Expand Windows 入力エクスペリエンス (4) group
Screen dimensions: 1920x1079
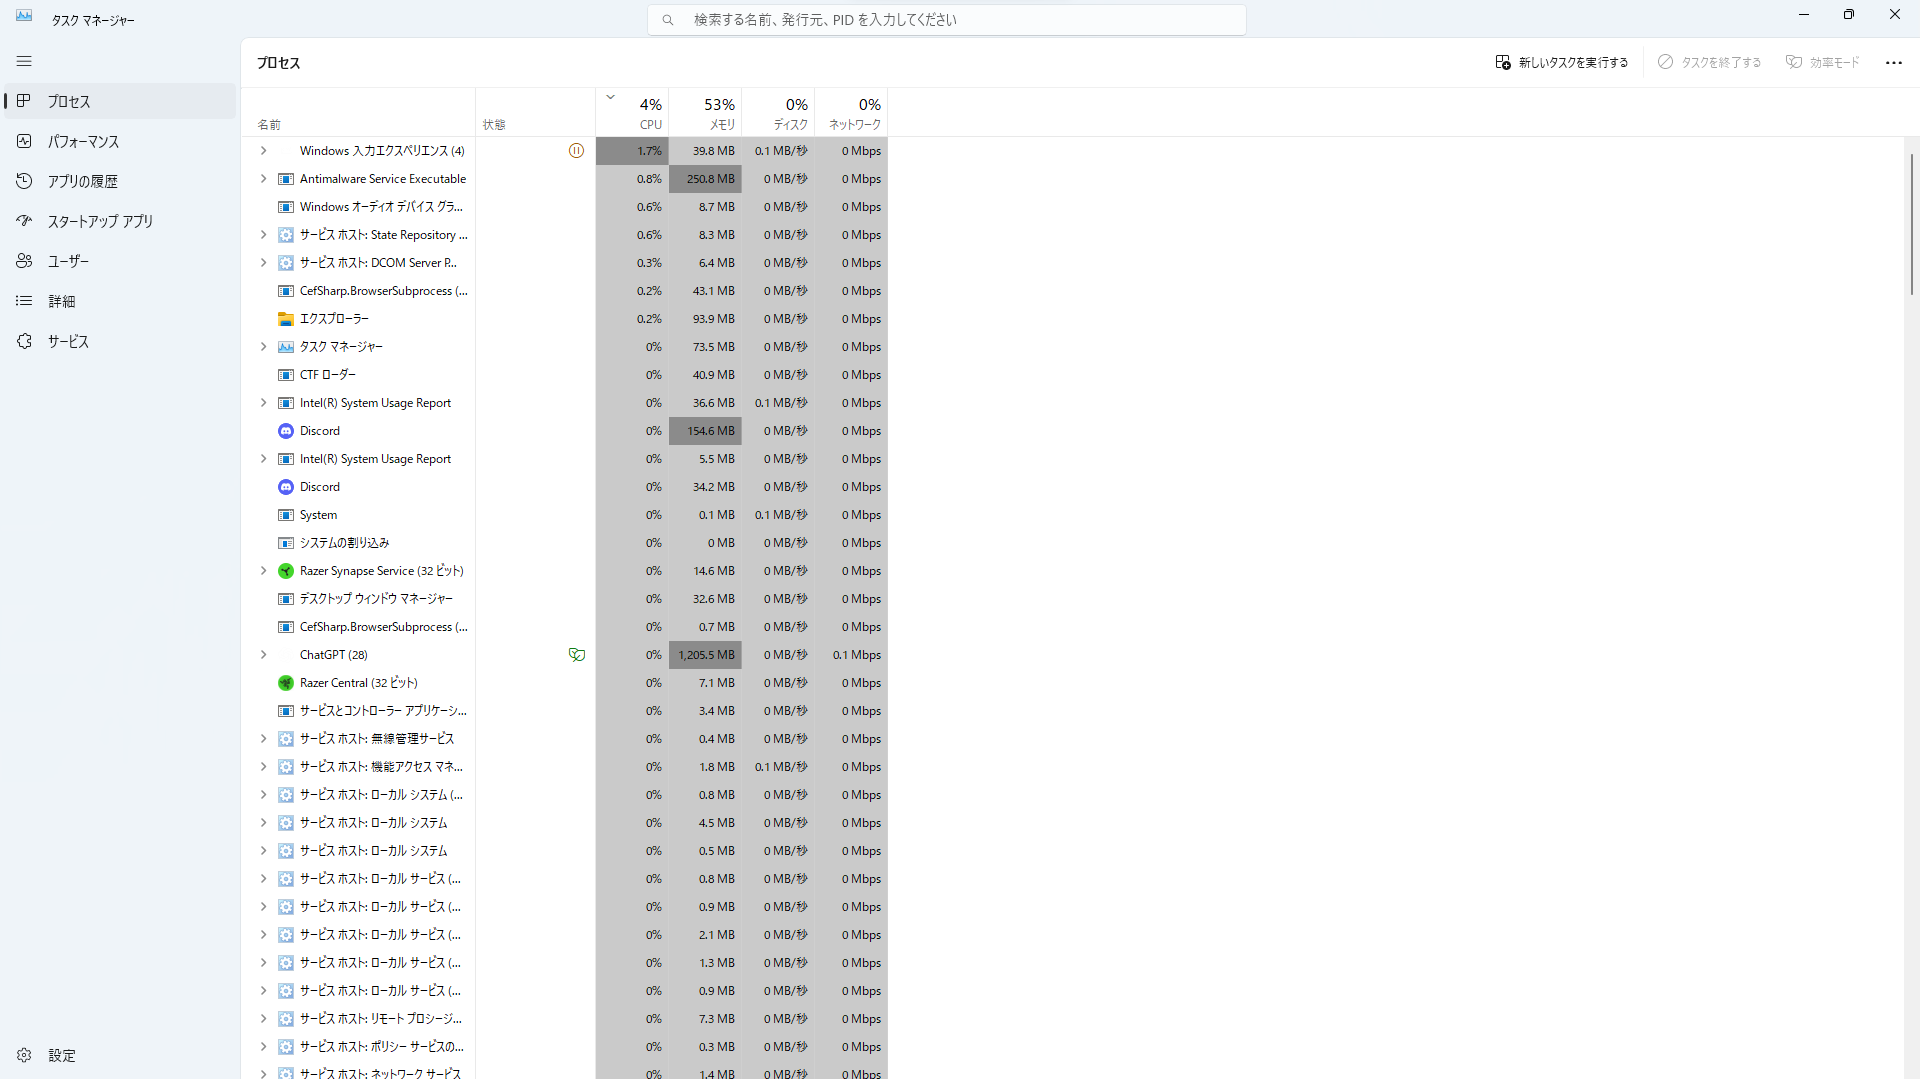click(263, 151)
